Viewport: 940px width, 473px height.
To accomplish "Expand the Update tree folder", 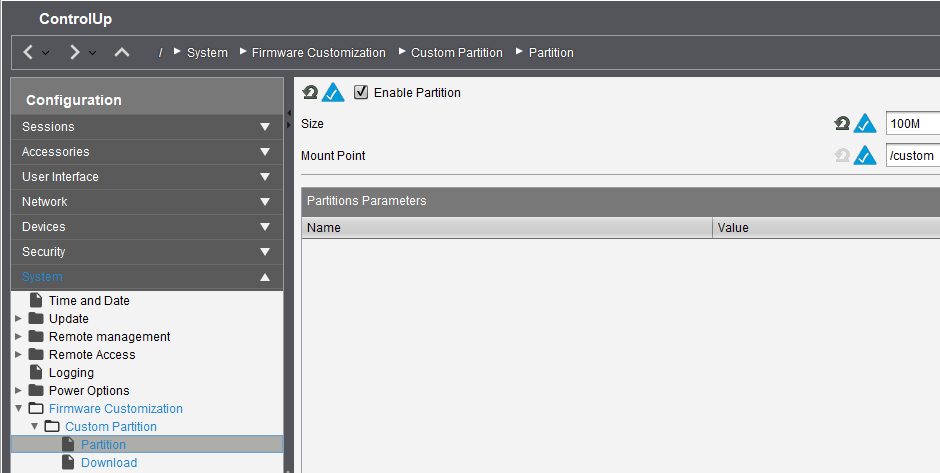I will pos(19,319).
